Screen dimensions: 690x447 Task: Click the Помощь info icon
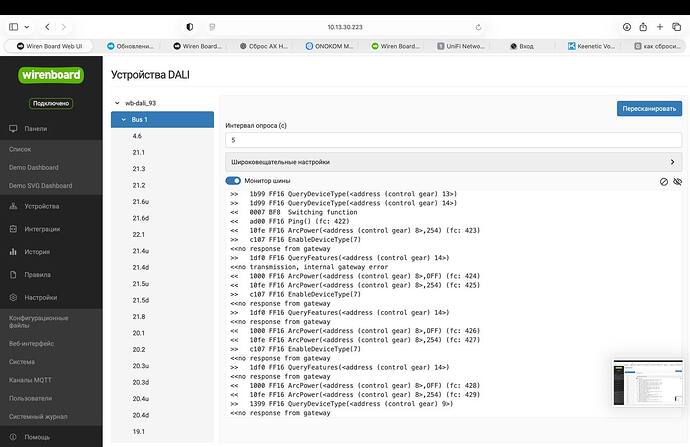click(x=13, y=437)
